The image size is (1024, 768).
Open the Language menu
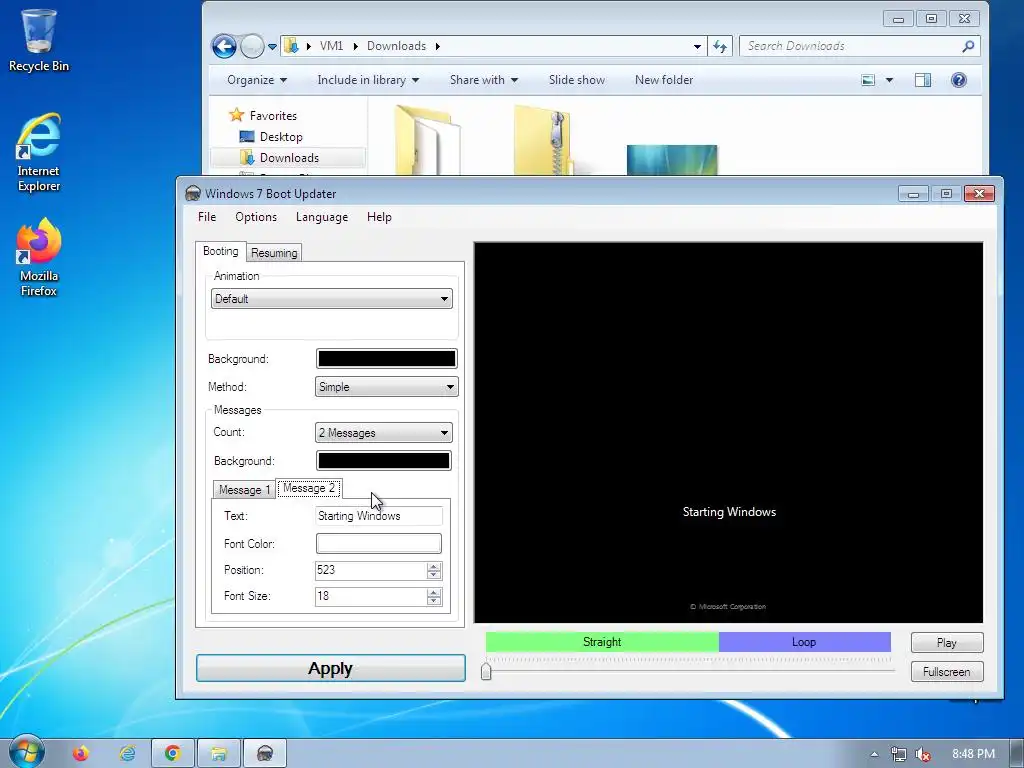pos(322,217)
